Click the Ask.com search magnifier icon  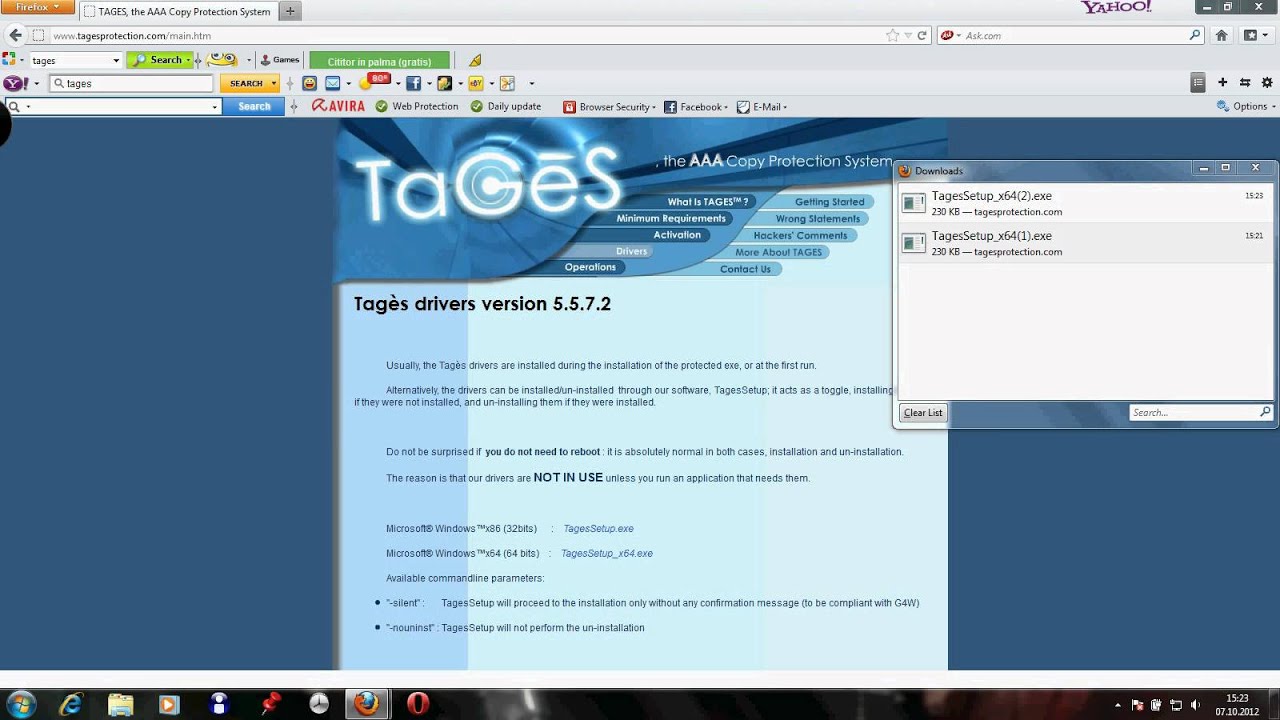click(x=1195, y=35)
